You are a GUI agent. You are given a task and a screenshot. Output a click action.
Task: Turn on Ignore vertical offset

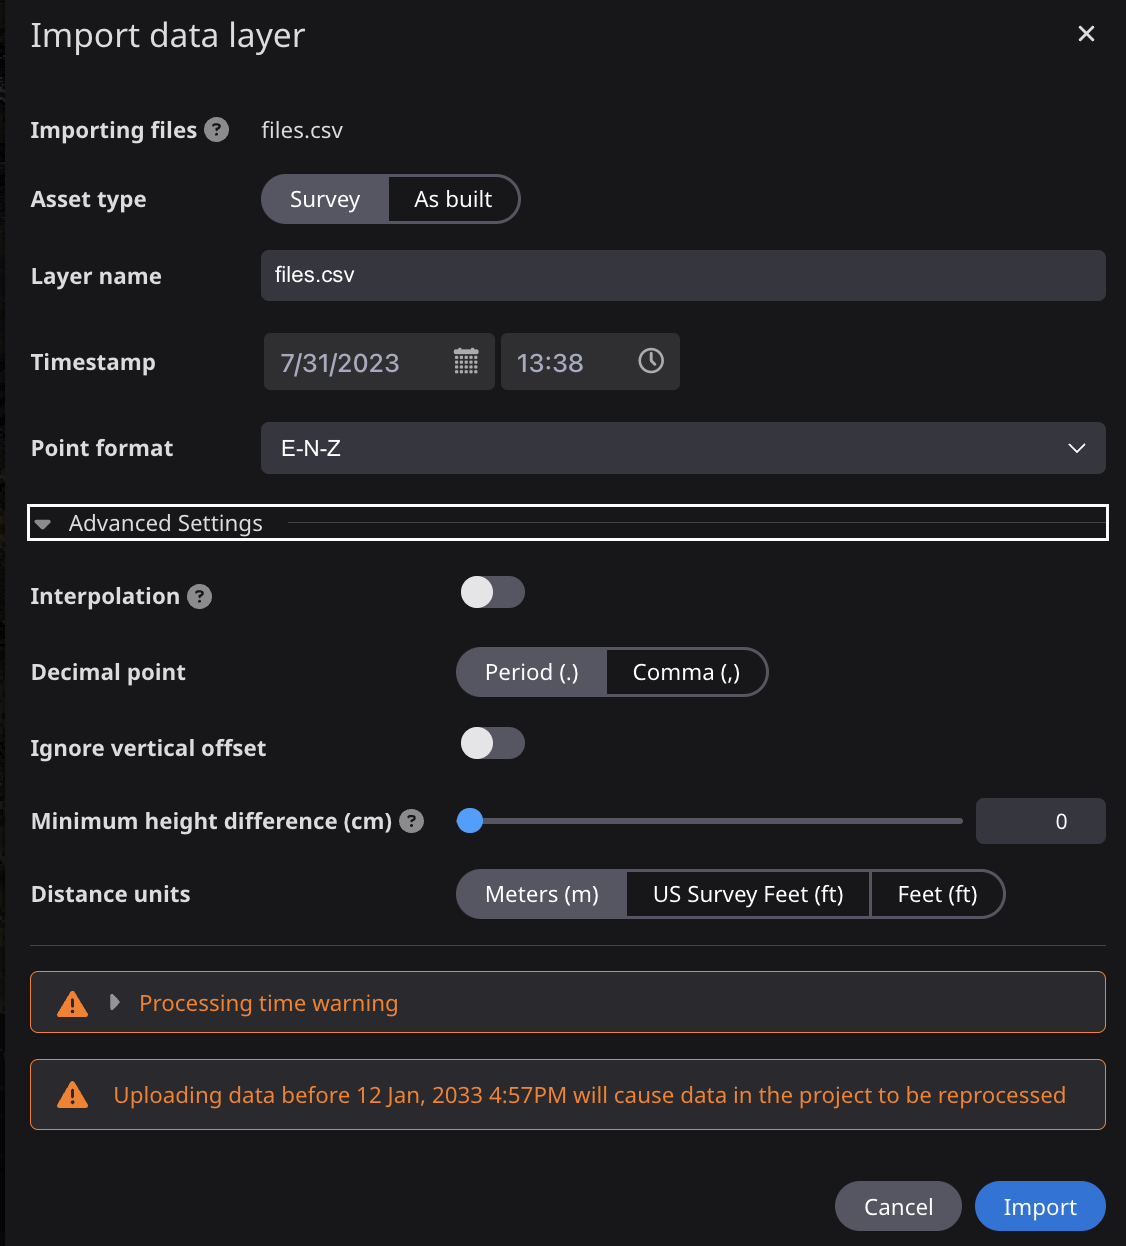coord(492,743)
